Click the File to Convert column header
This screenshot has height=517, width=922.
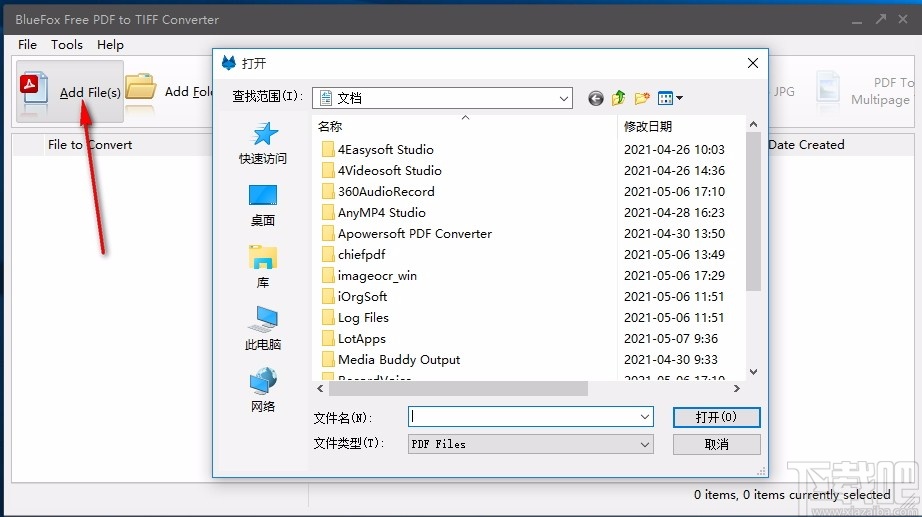point(90,145)
